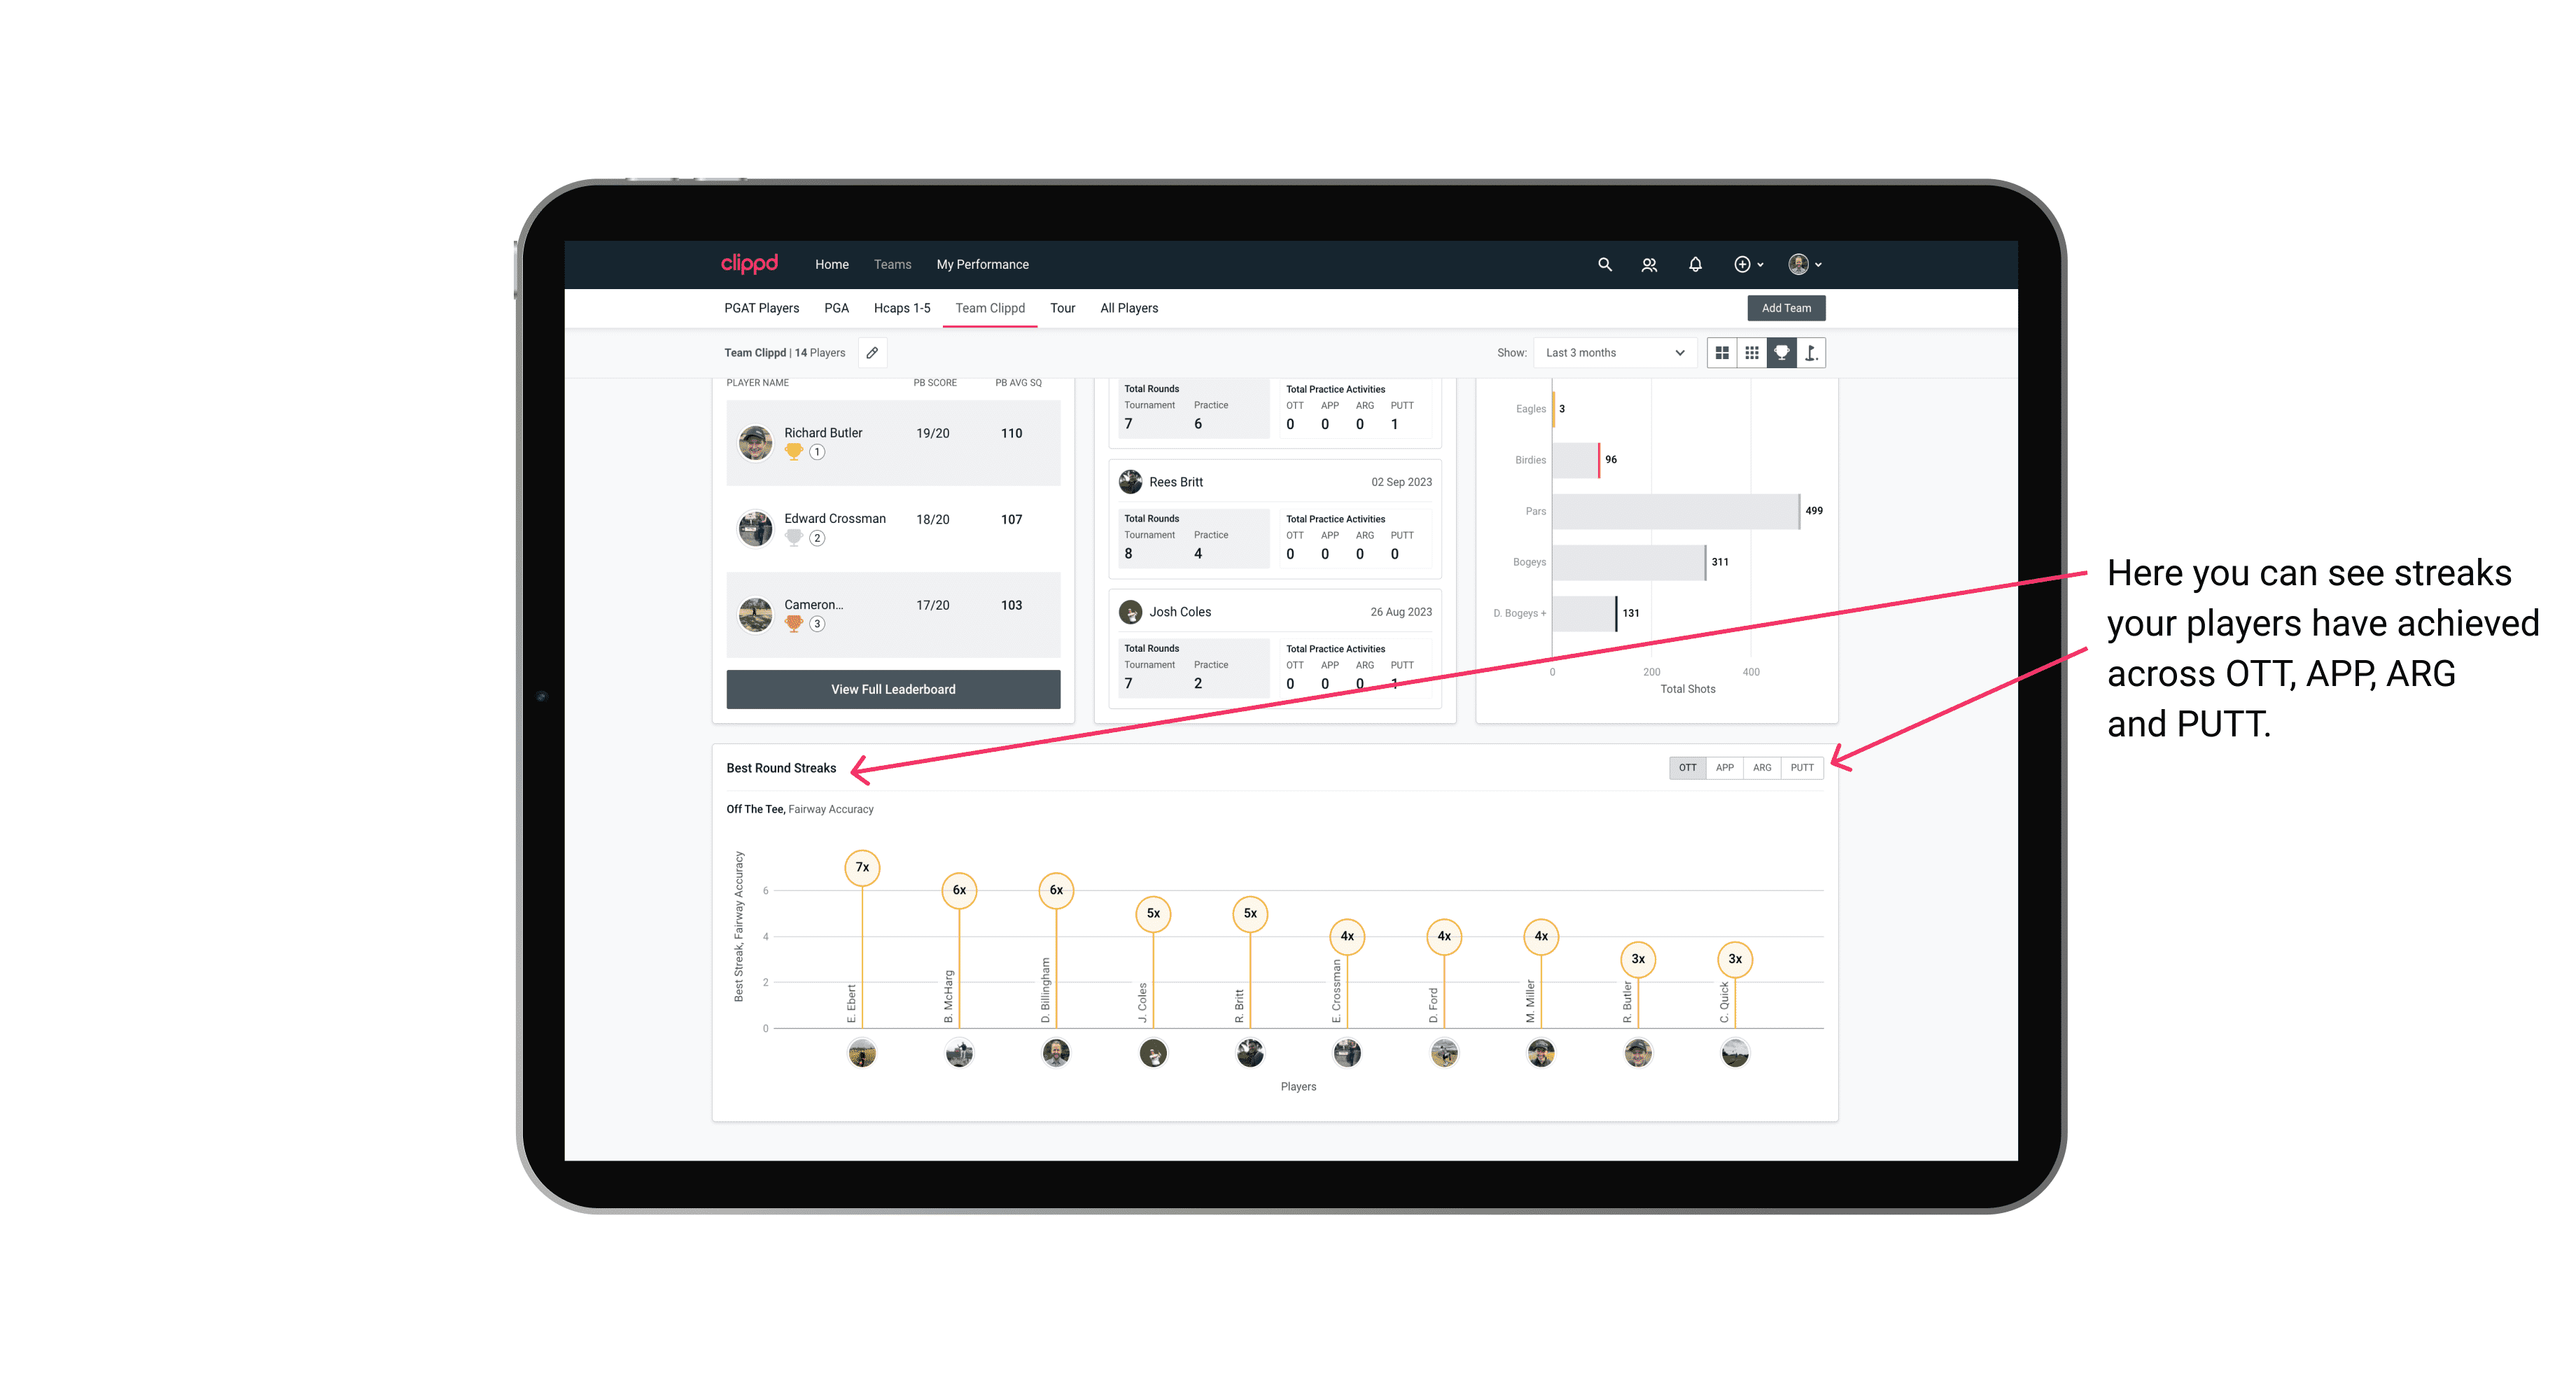
Task: Toggle the notification bell icon
Action: pyautogui.click(x=1693, y=265)
